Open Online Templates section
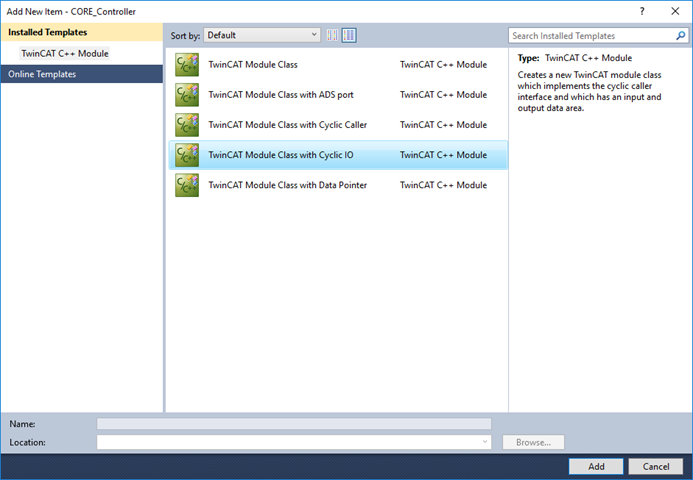This screenshot has width=693, height=480. 82,74
